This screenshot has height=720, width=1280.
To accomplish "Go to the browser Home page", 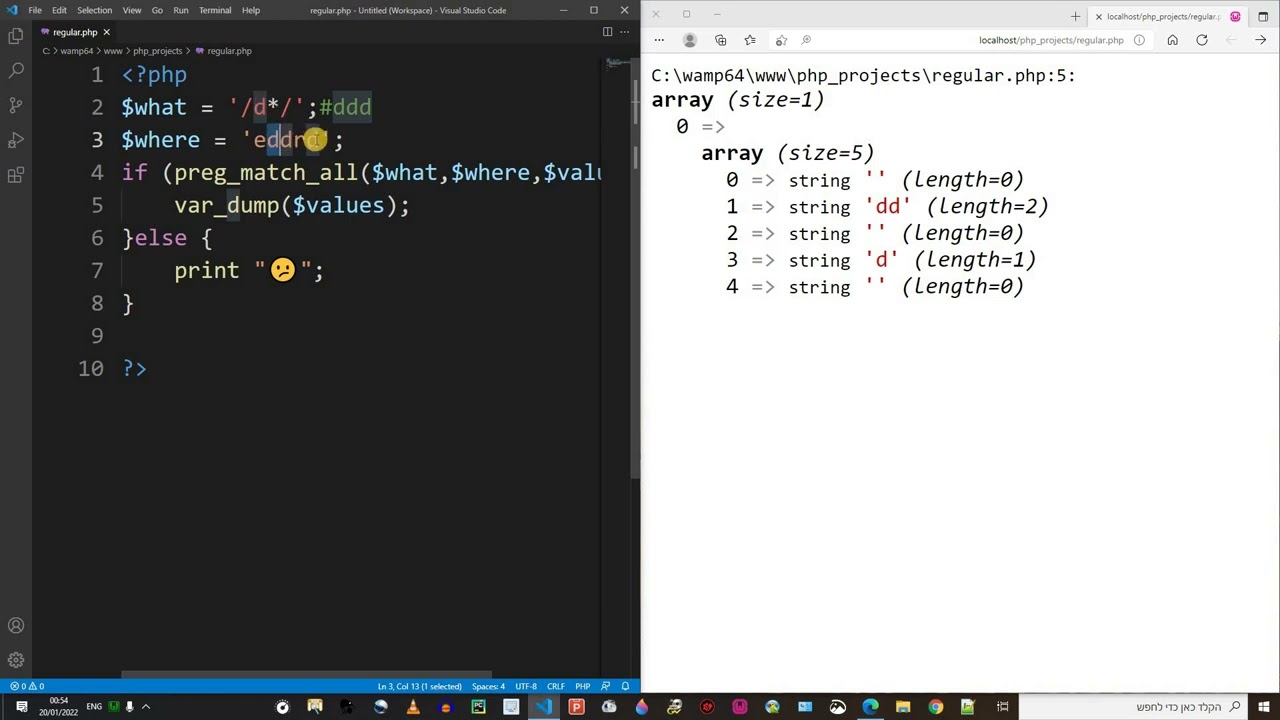I will (x=1172, y=40).
